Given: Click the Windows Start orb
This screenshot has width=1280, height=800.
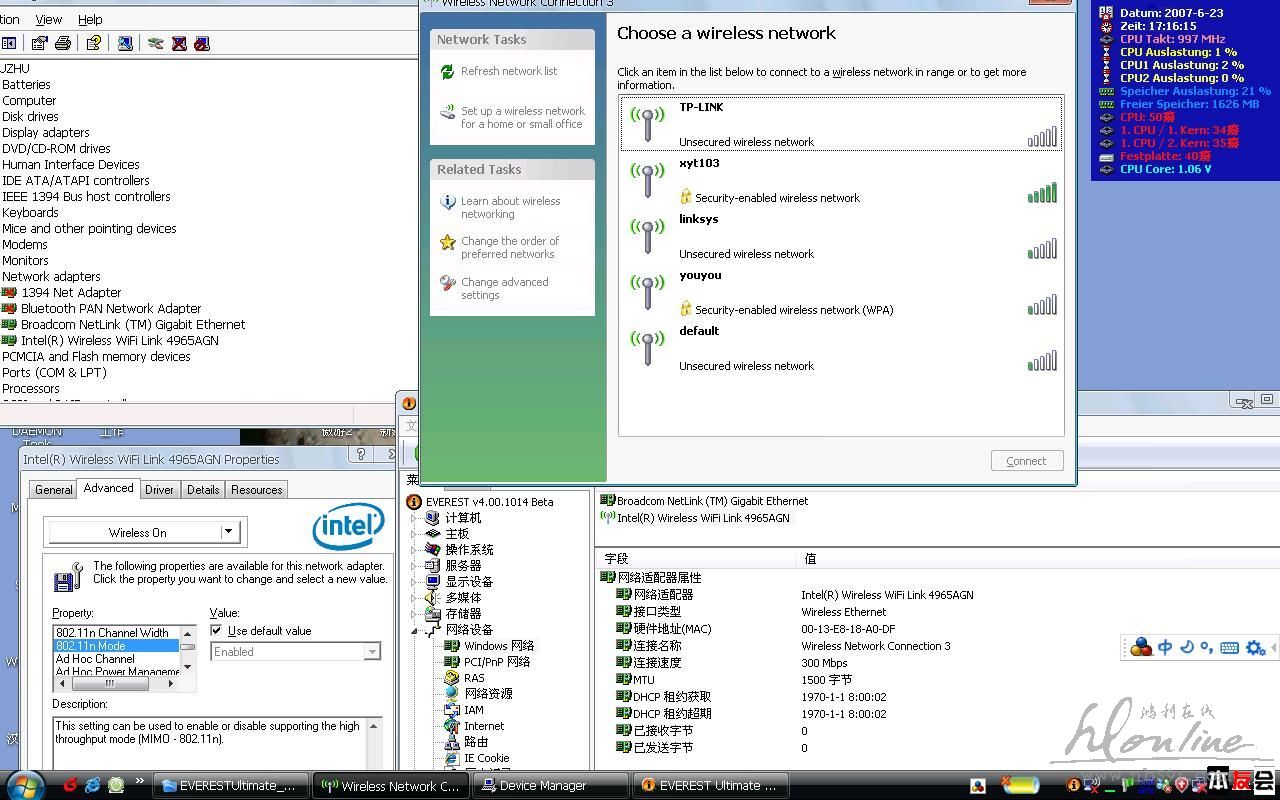Looking at the screenshot, I should coord(25,785).
